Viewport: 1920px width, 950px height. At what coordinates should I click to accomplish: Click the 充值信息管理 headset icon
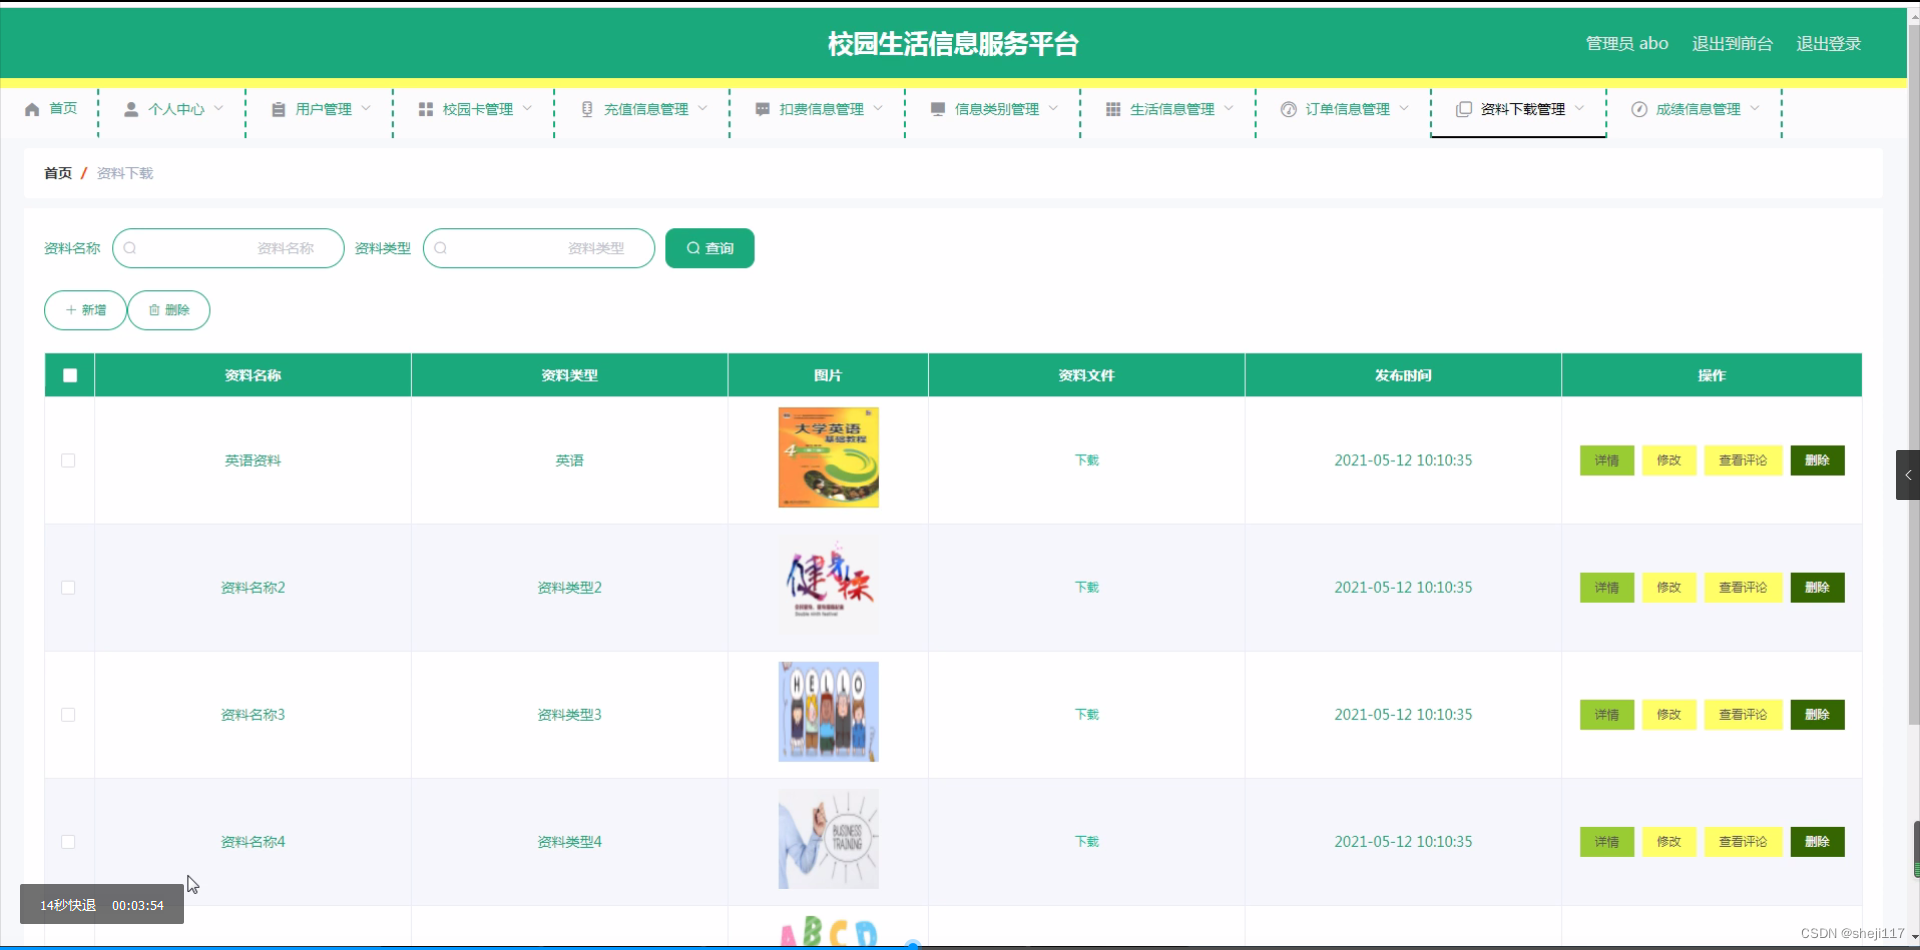585,109
